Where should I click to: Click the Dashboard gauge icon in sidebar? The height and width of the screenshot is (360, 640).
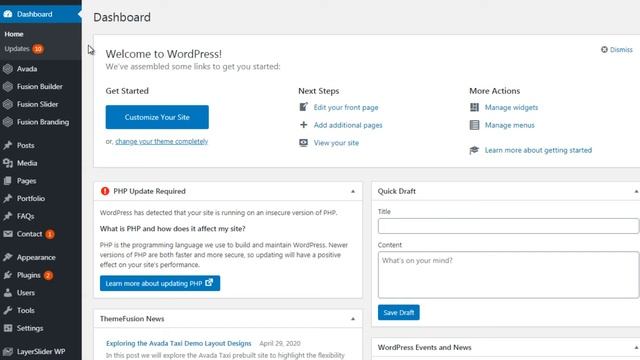[x=8, y=14]
